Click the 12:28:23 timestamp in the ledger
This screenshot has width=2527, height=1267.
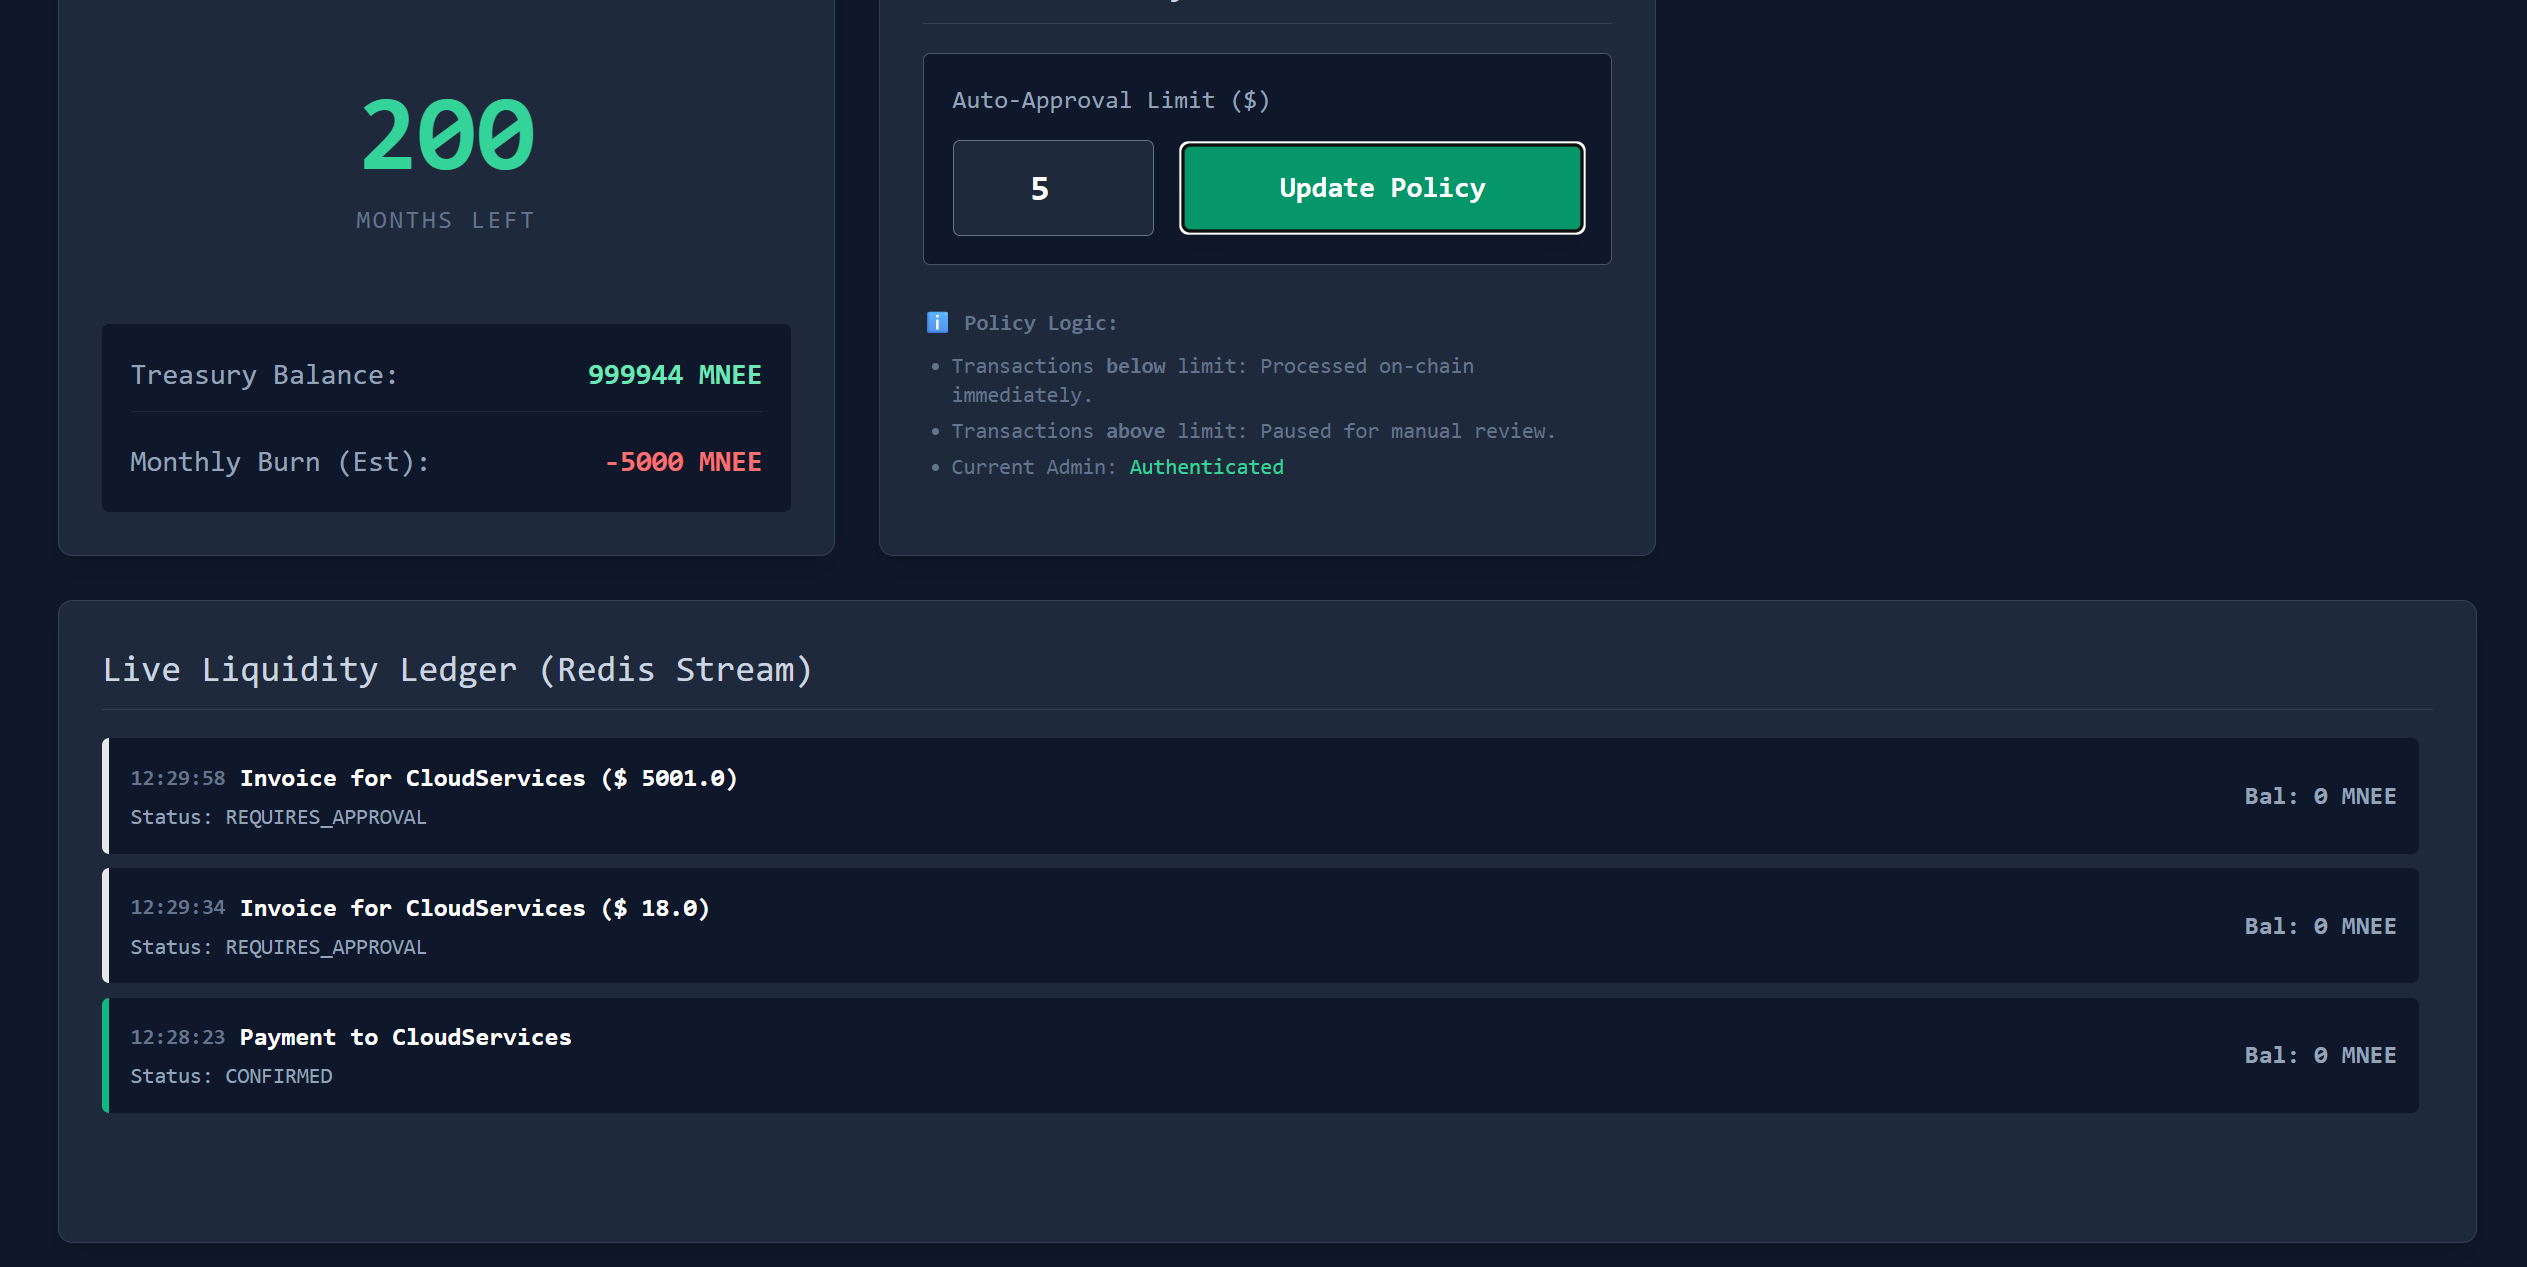click(177, 1037)
